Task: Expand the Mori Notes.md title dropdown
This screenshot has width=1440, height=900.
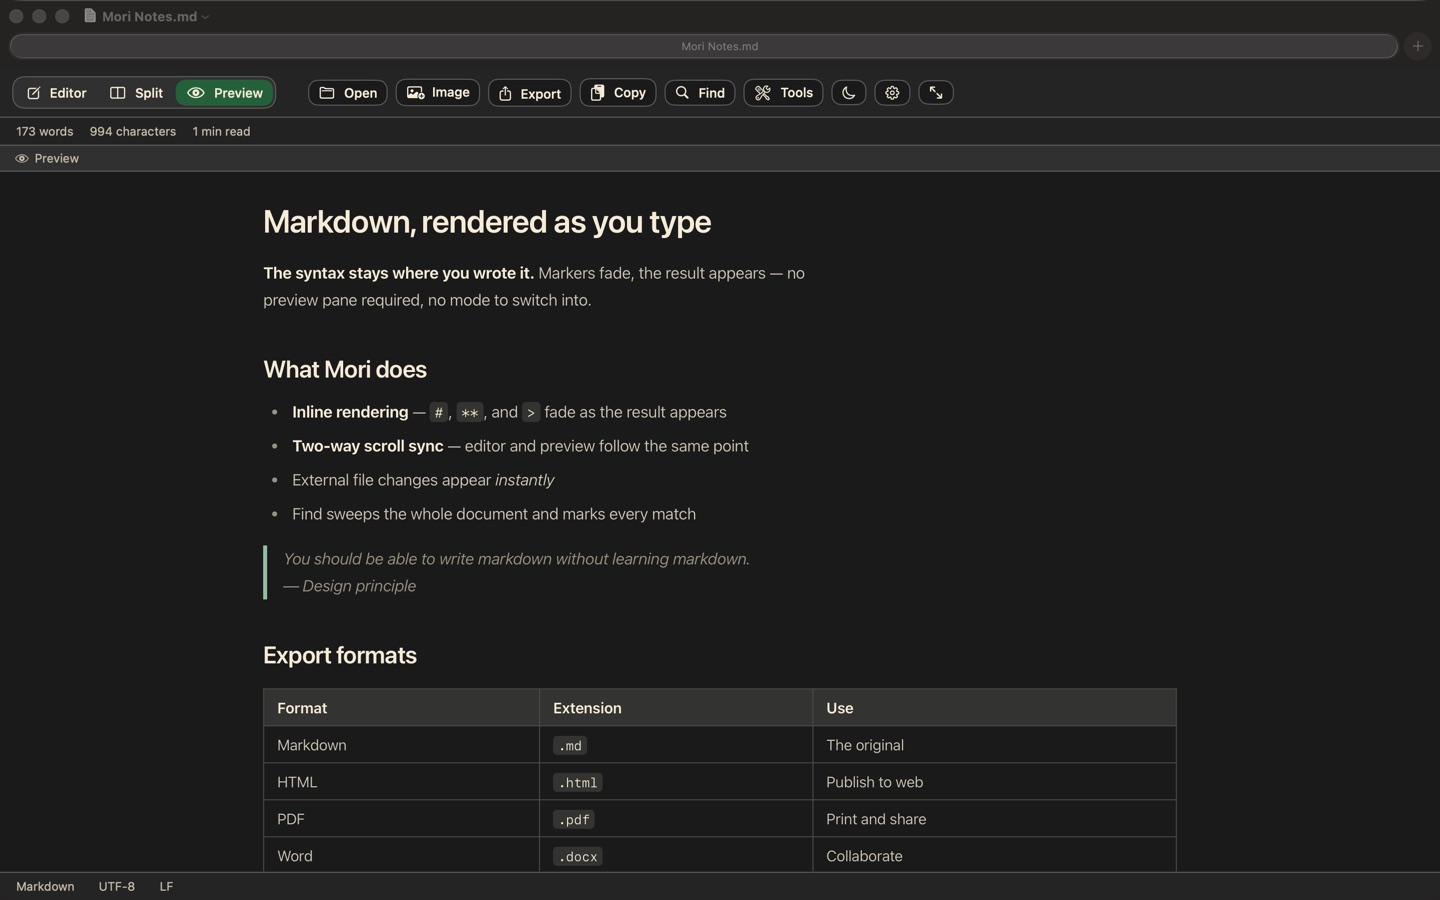Action: point(205,17)
